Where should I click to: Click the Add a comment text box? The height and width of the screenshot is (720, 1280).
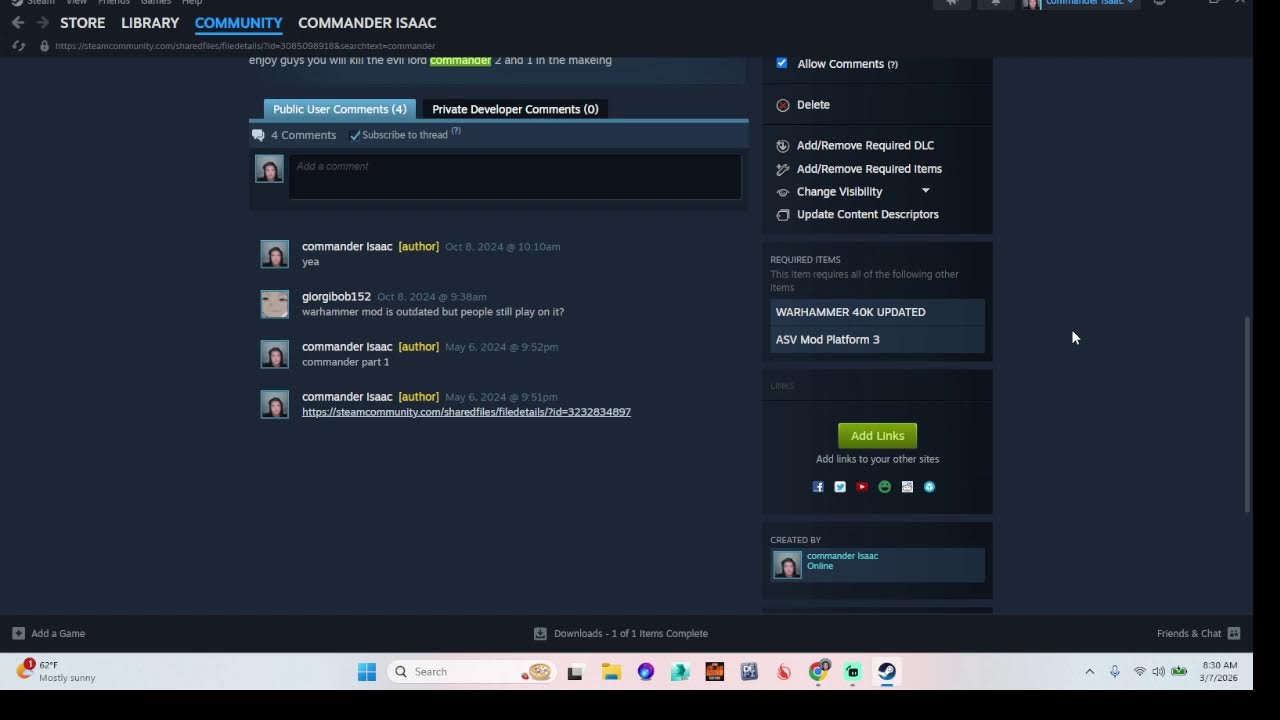click(x=515, y=176)
